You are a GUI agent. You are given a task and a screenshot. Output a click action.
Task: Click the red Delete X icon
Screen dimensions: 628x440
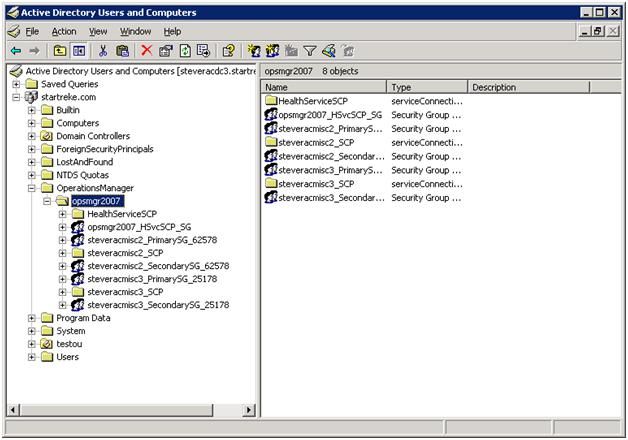(x=147, y=51)
